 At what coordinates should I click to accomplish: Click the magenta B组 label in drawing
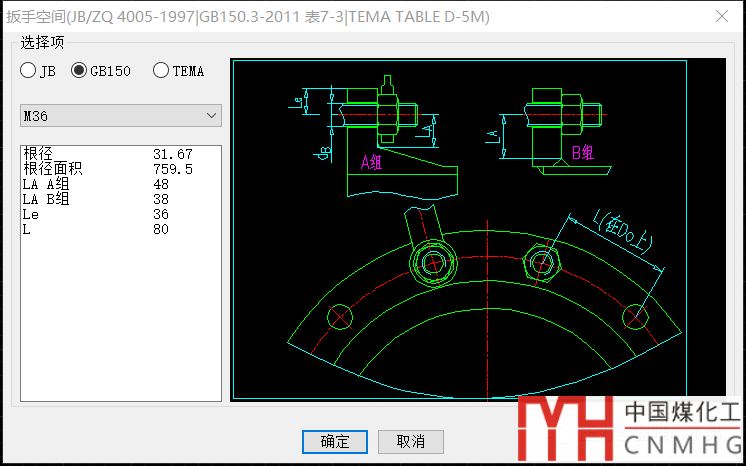point(582,153)
